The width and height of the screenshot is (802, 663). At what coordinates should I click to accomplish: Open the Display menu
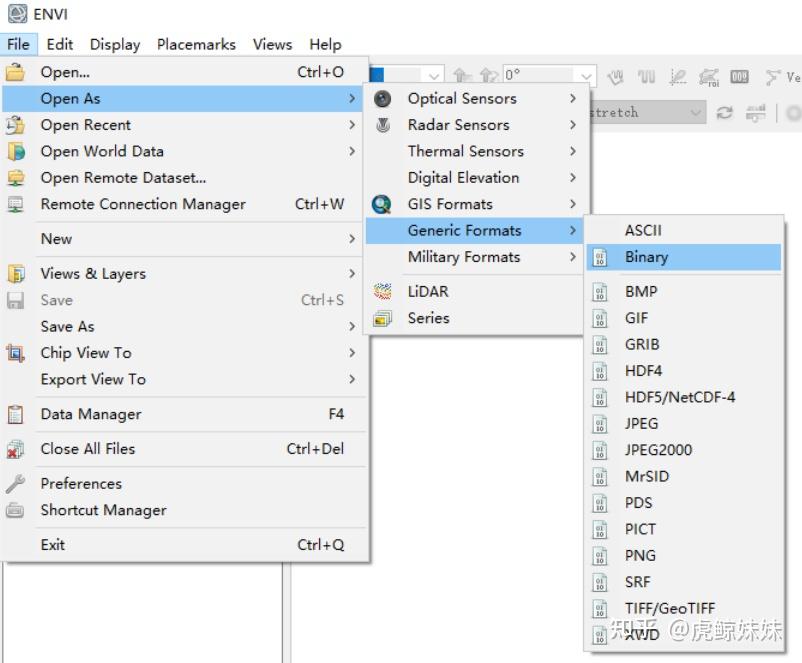point(115,45)
